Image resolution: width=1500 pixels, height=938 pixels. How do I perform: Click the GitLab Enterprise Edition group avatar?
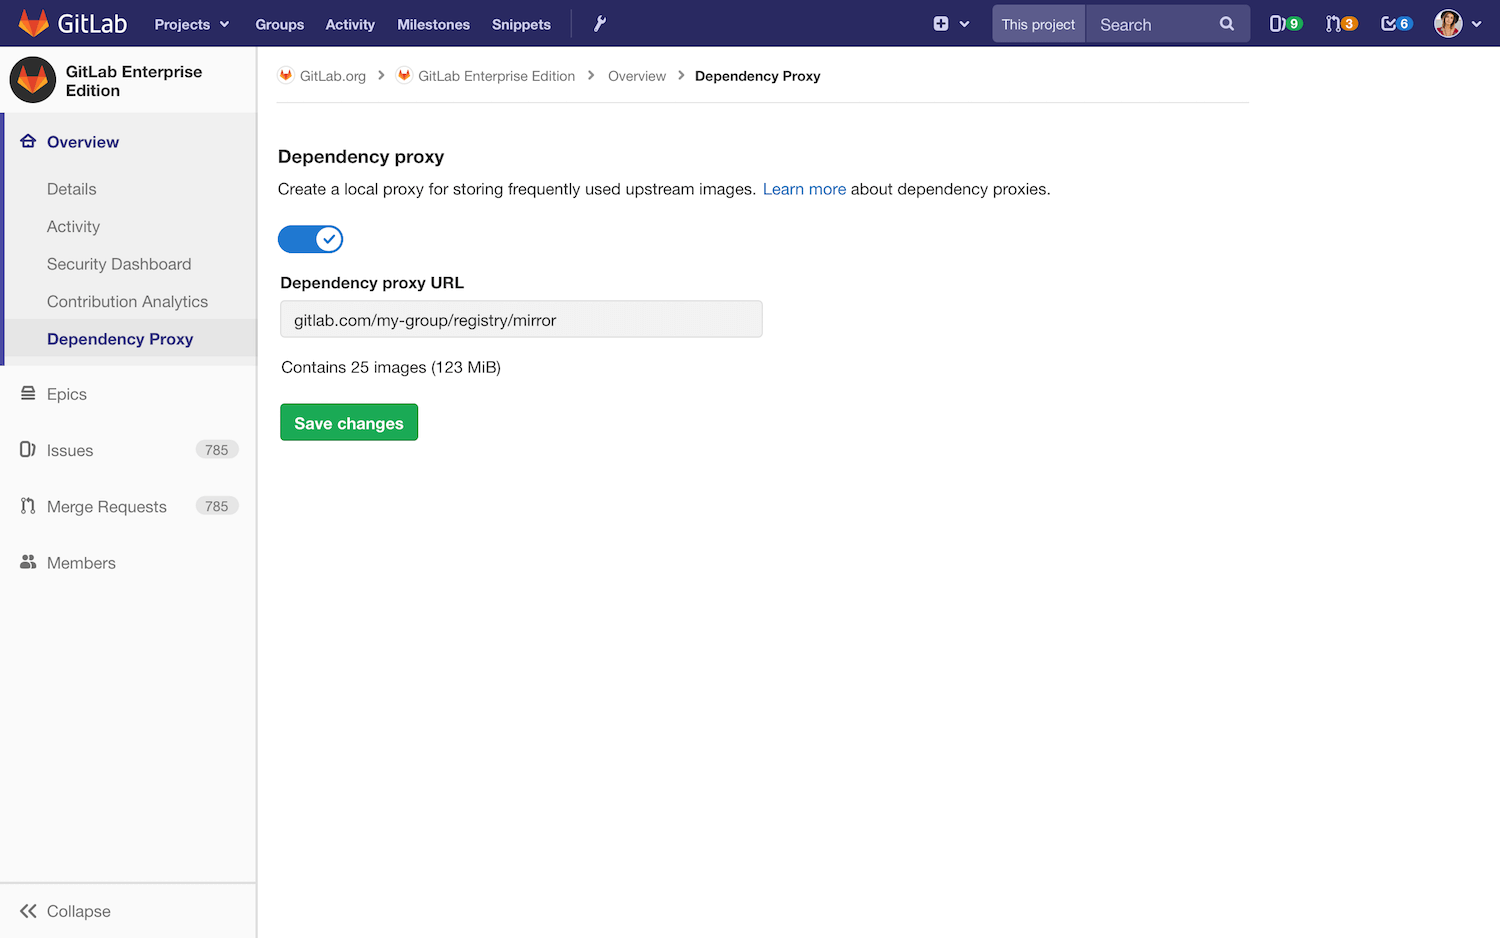[x=32, y=79]
